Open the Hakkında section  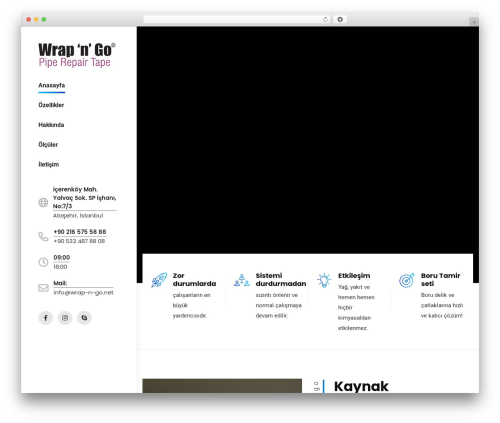coord(51,125)
